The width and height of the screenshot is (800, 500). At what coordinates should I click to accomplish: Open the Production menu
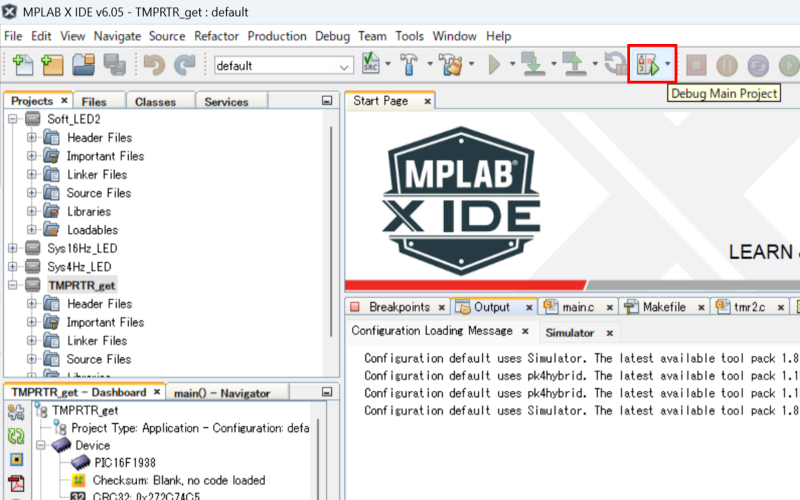point(277,36)
